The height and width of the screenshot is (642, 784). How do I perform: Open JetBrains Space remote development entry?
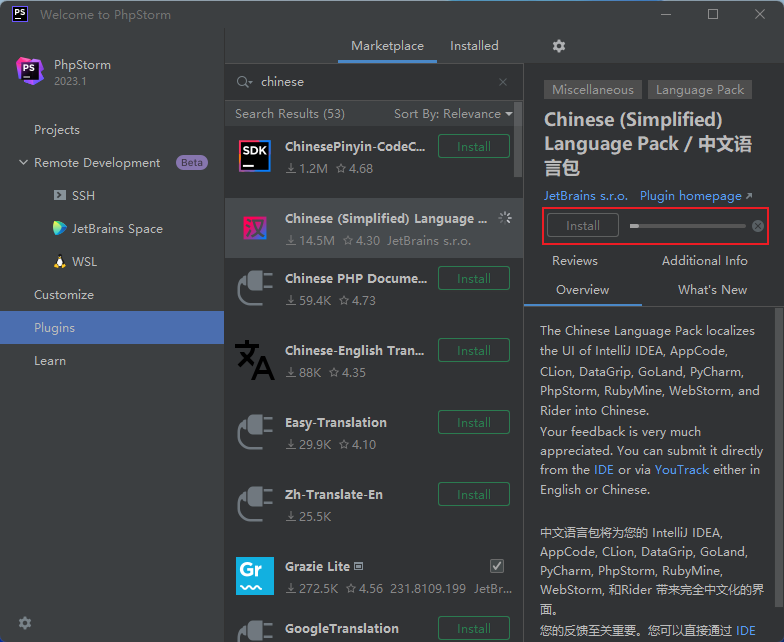click(x=108, y=228)
